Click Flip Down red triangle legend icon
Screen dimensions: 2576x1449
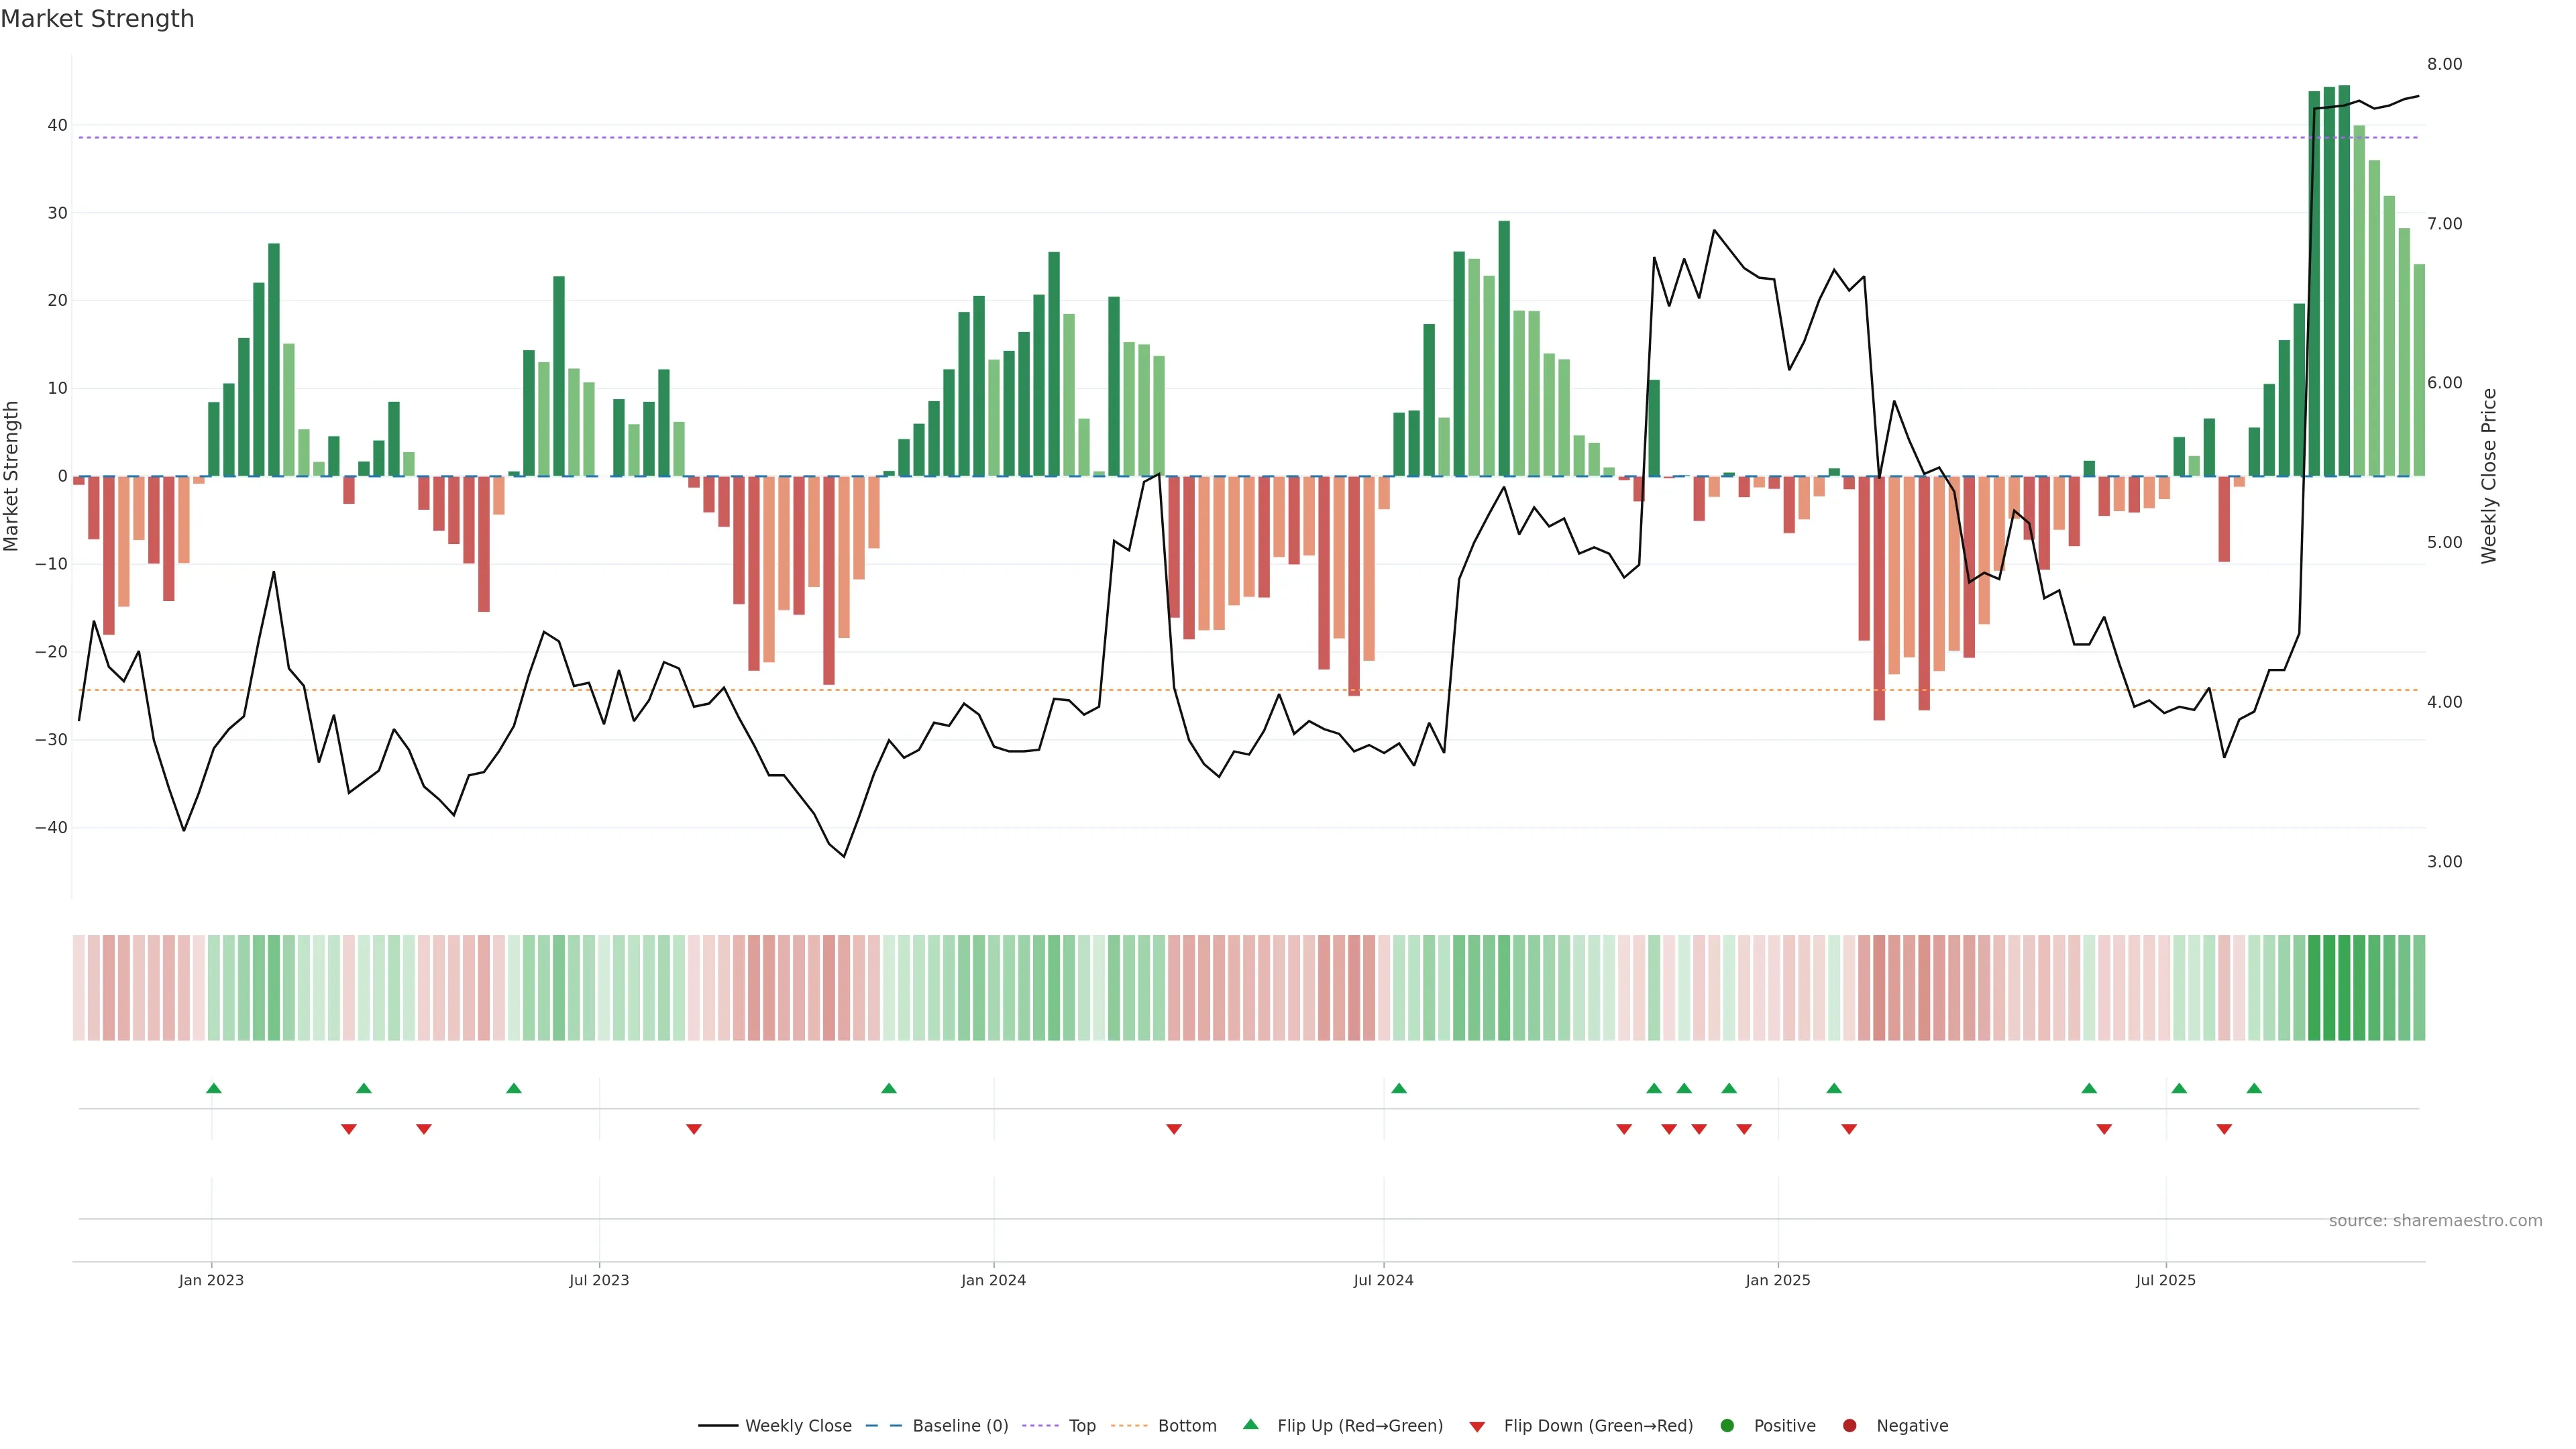coord(1477,1426)
